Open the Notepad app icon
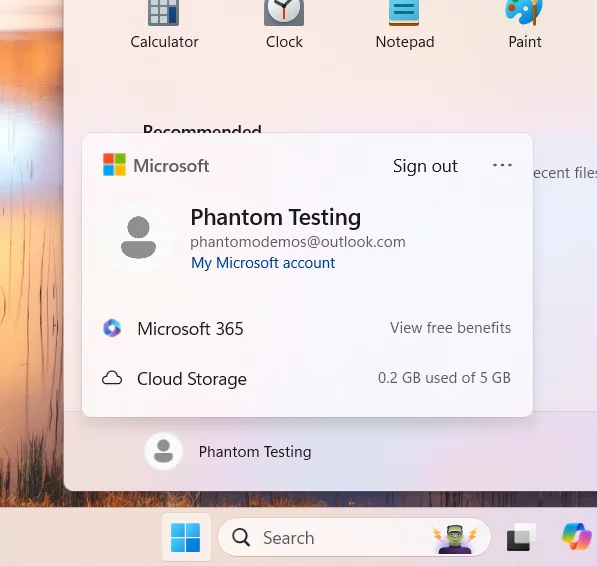597x566 pixels. coord(404,13)
